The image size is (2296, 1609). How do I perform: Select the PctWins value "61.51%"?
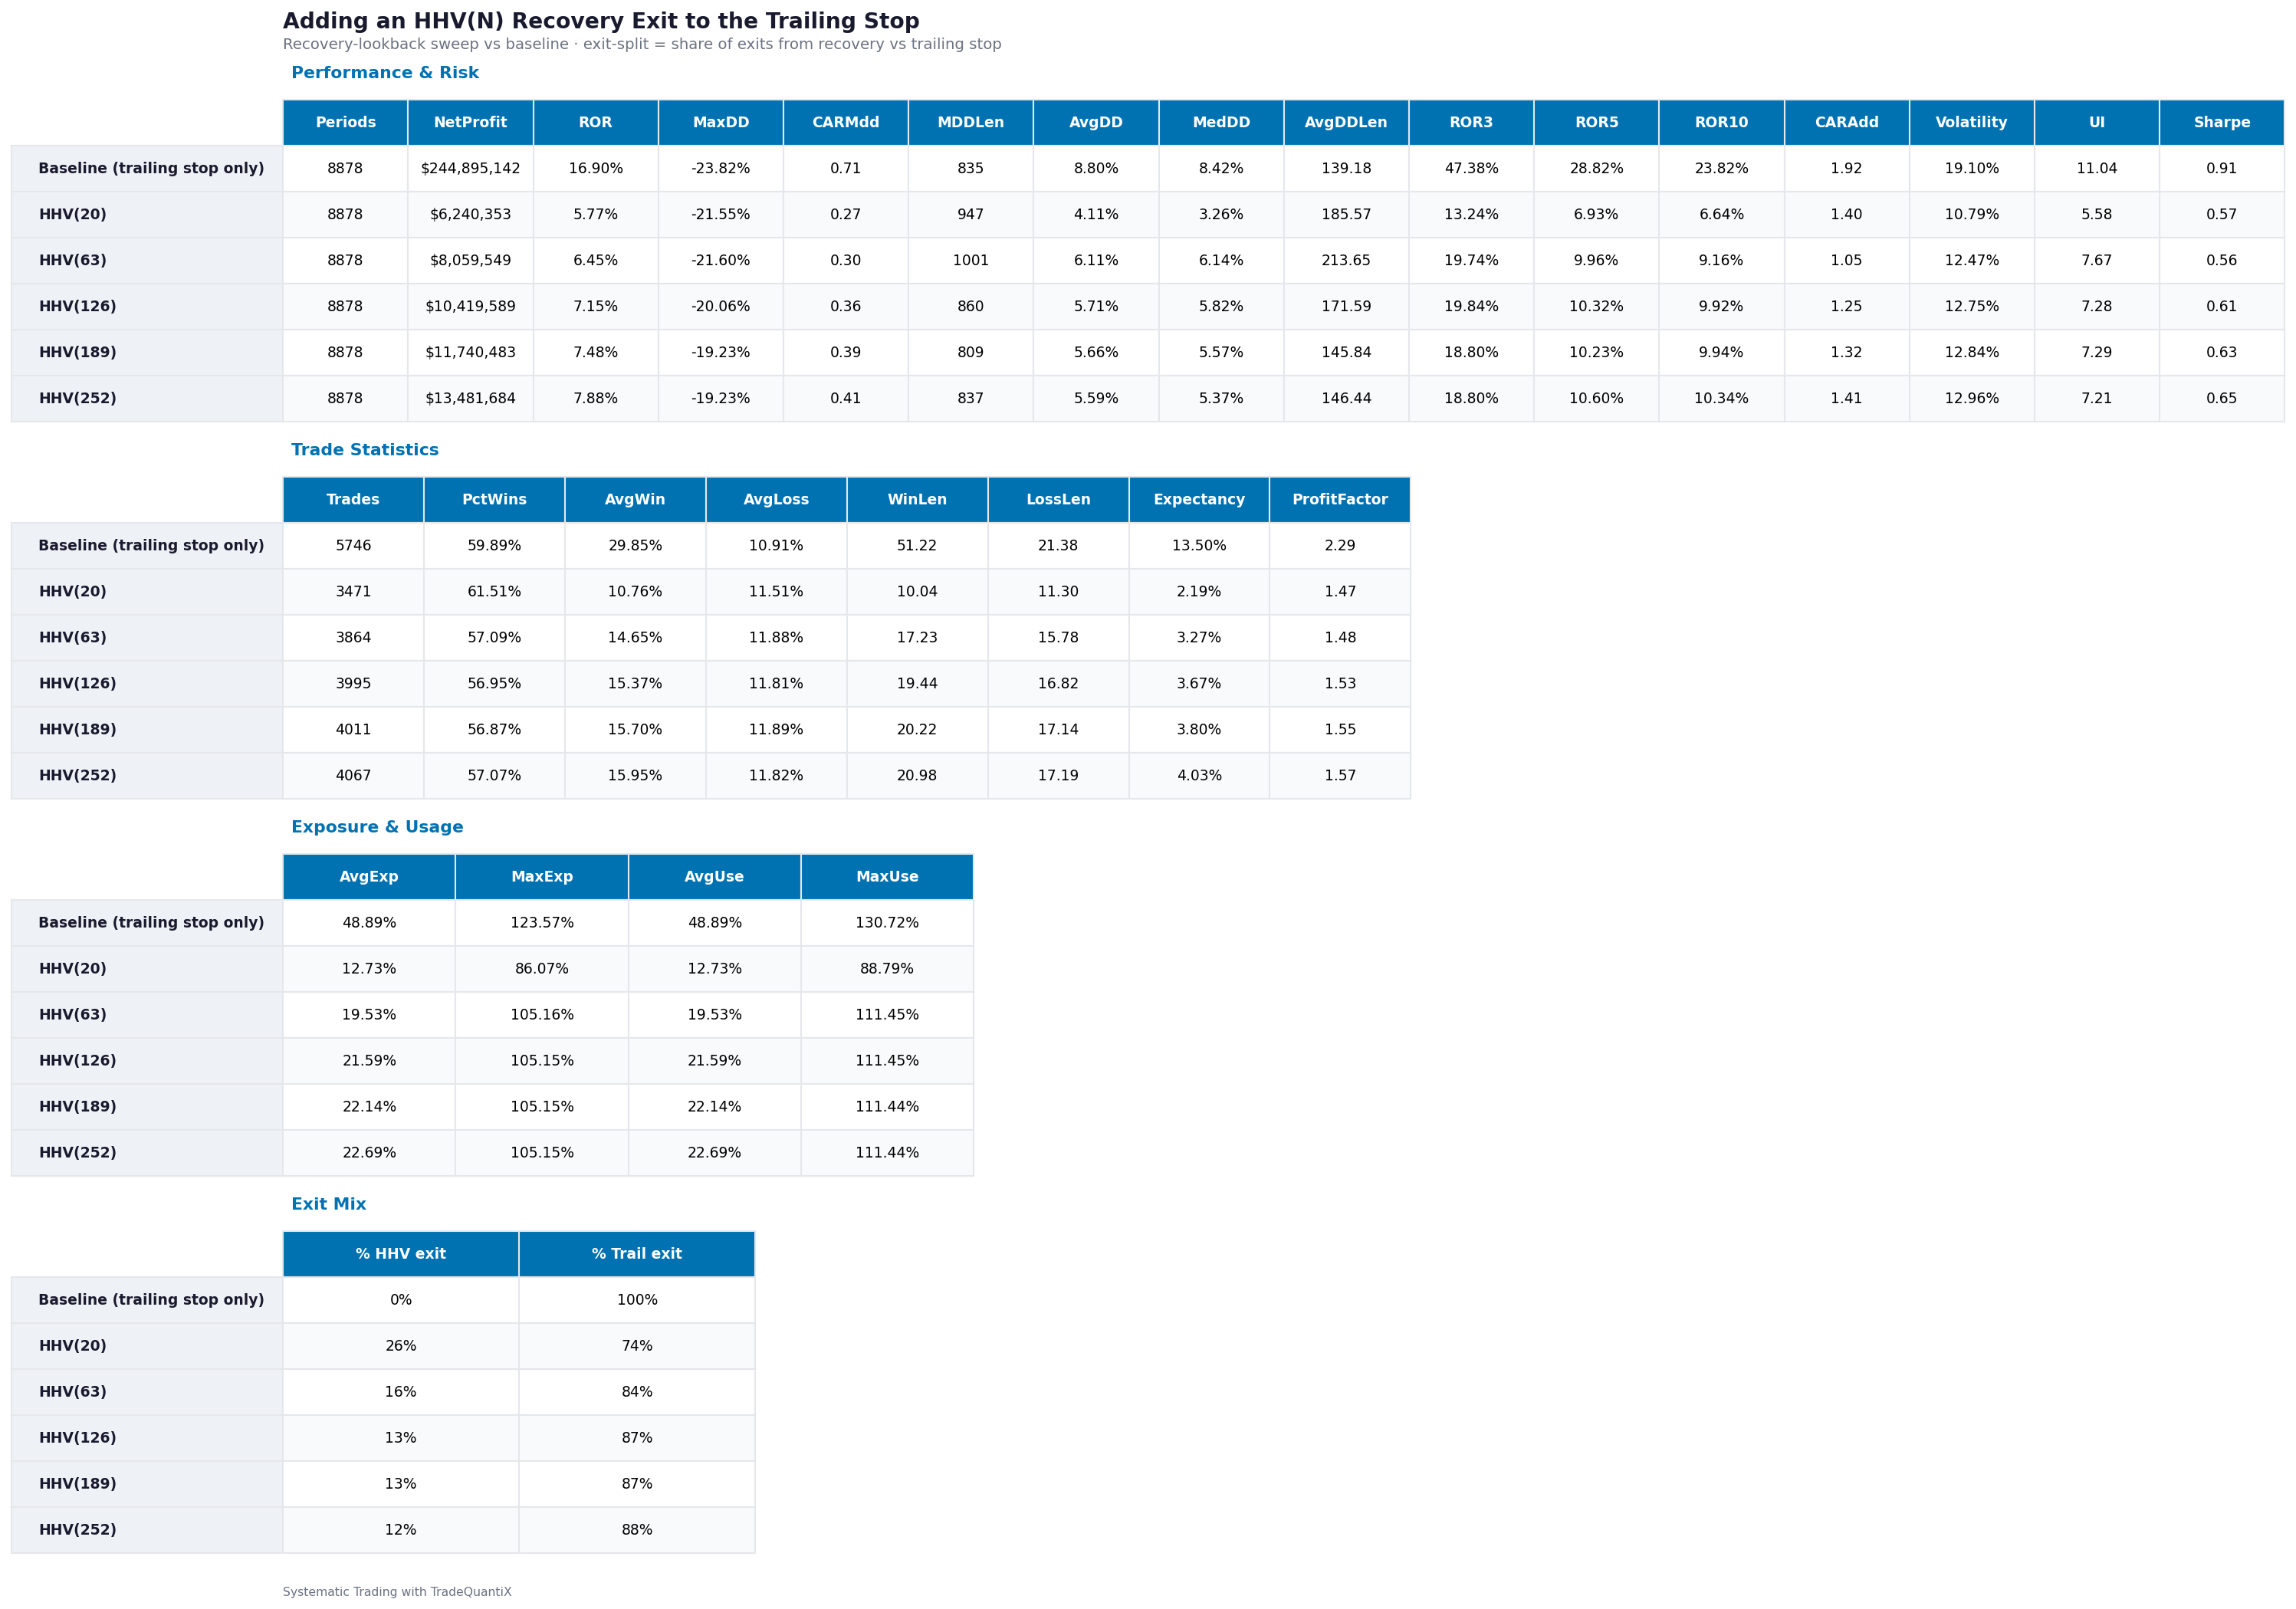pos(494,592)
